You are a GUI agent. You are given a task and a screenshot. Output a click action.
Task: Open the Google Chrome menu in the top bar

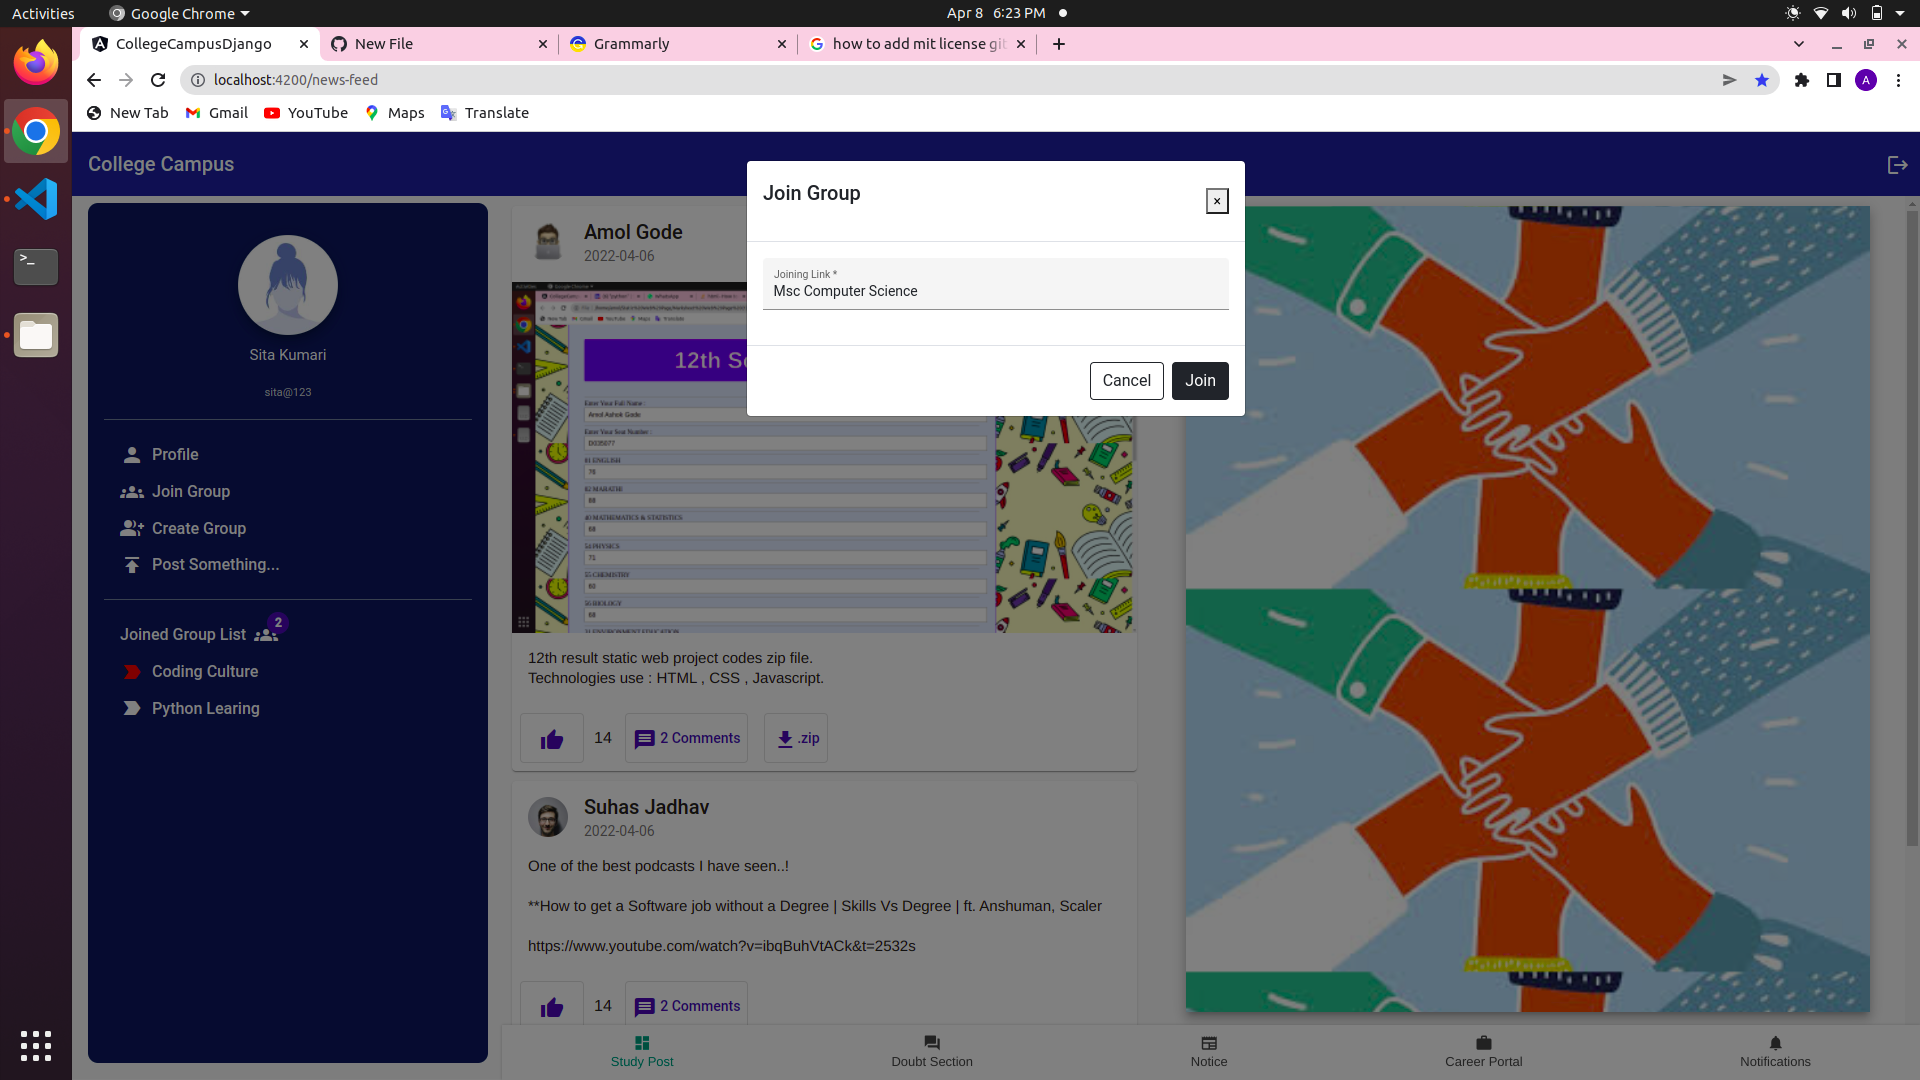(178, 13)
